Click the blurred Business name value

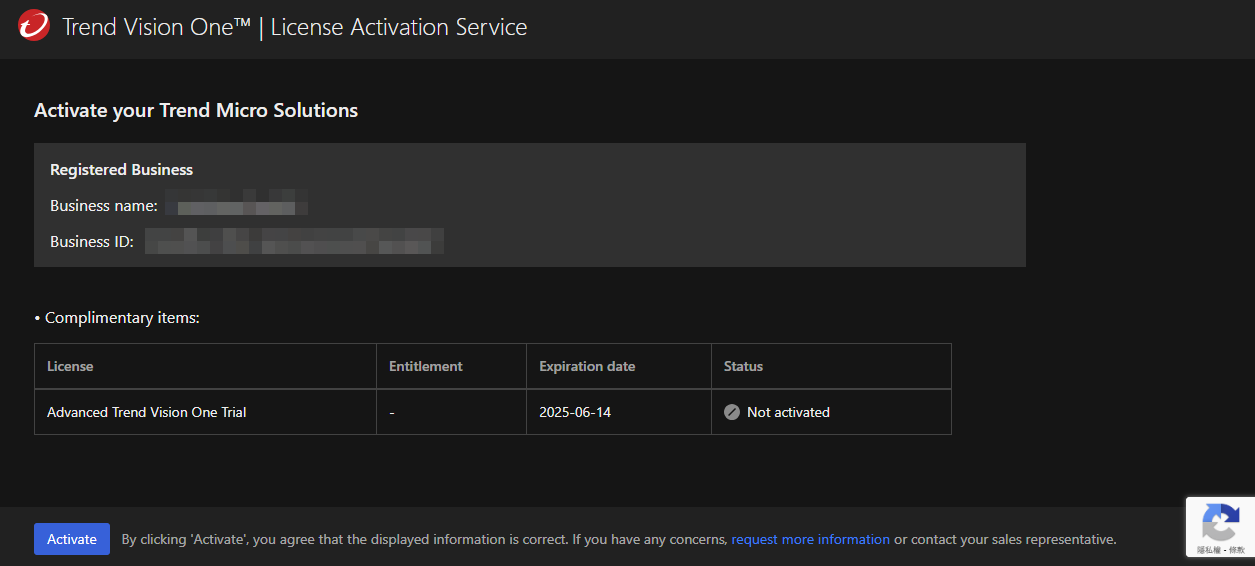[236, 206]
